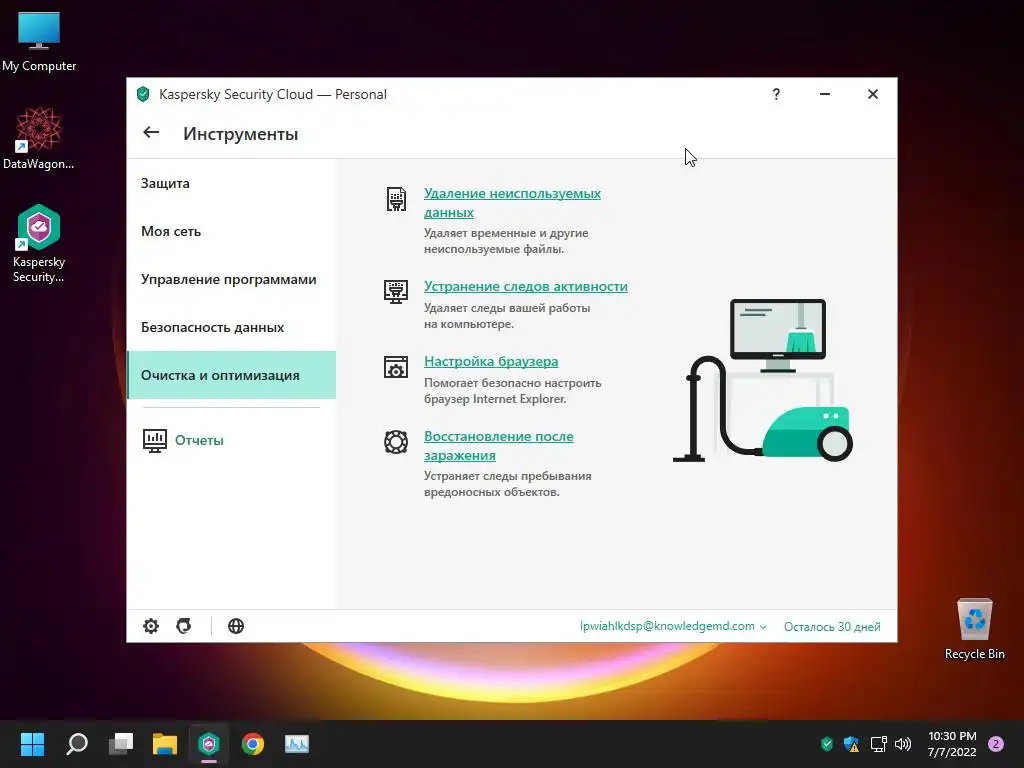This screenshot has width=1024, height=768.
Task: Click Windows Security tray icon with warning
Action: point(851,744)
